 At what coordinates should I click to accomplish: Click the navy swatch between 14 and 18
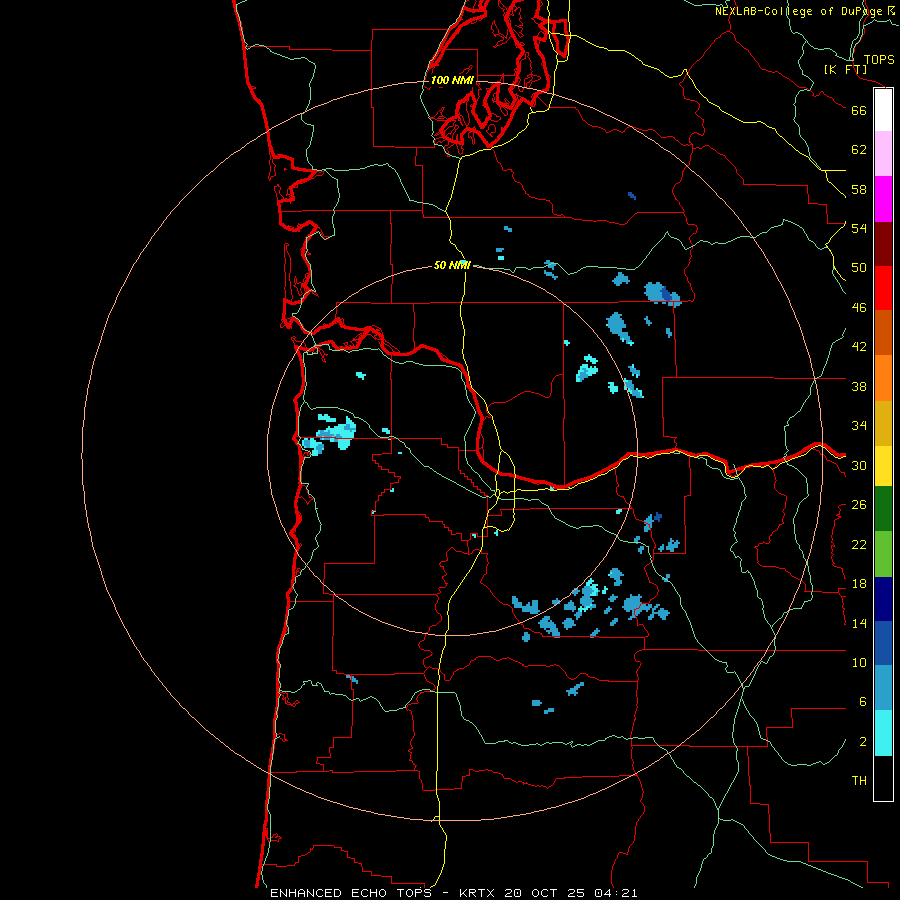click(883, 599)
